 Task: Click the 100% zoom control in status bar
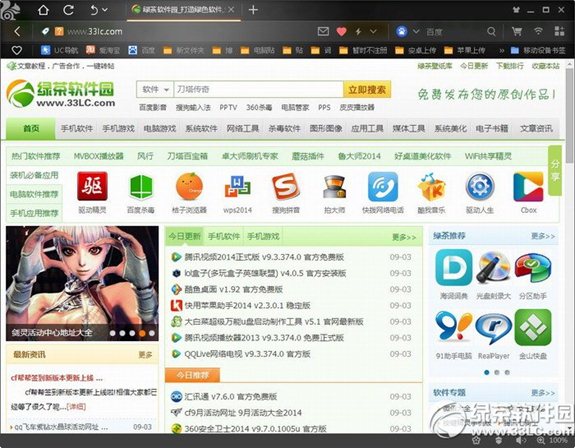pos(553,440)
